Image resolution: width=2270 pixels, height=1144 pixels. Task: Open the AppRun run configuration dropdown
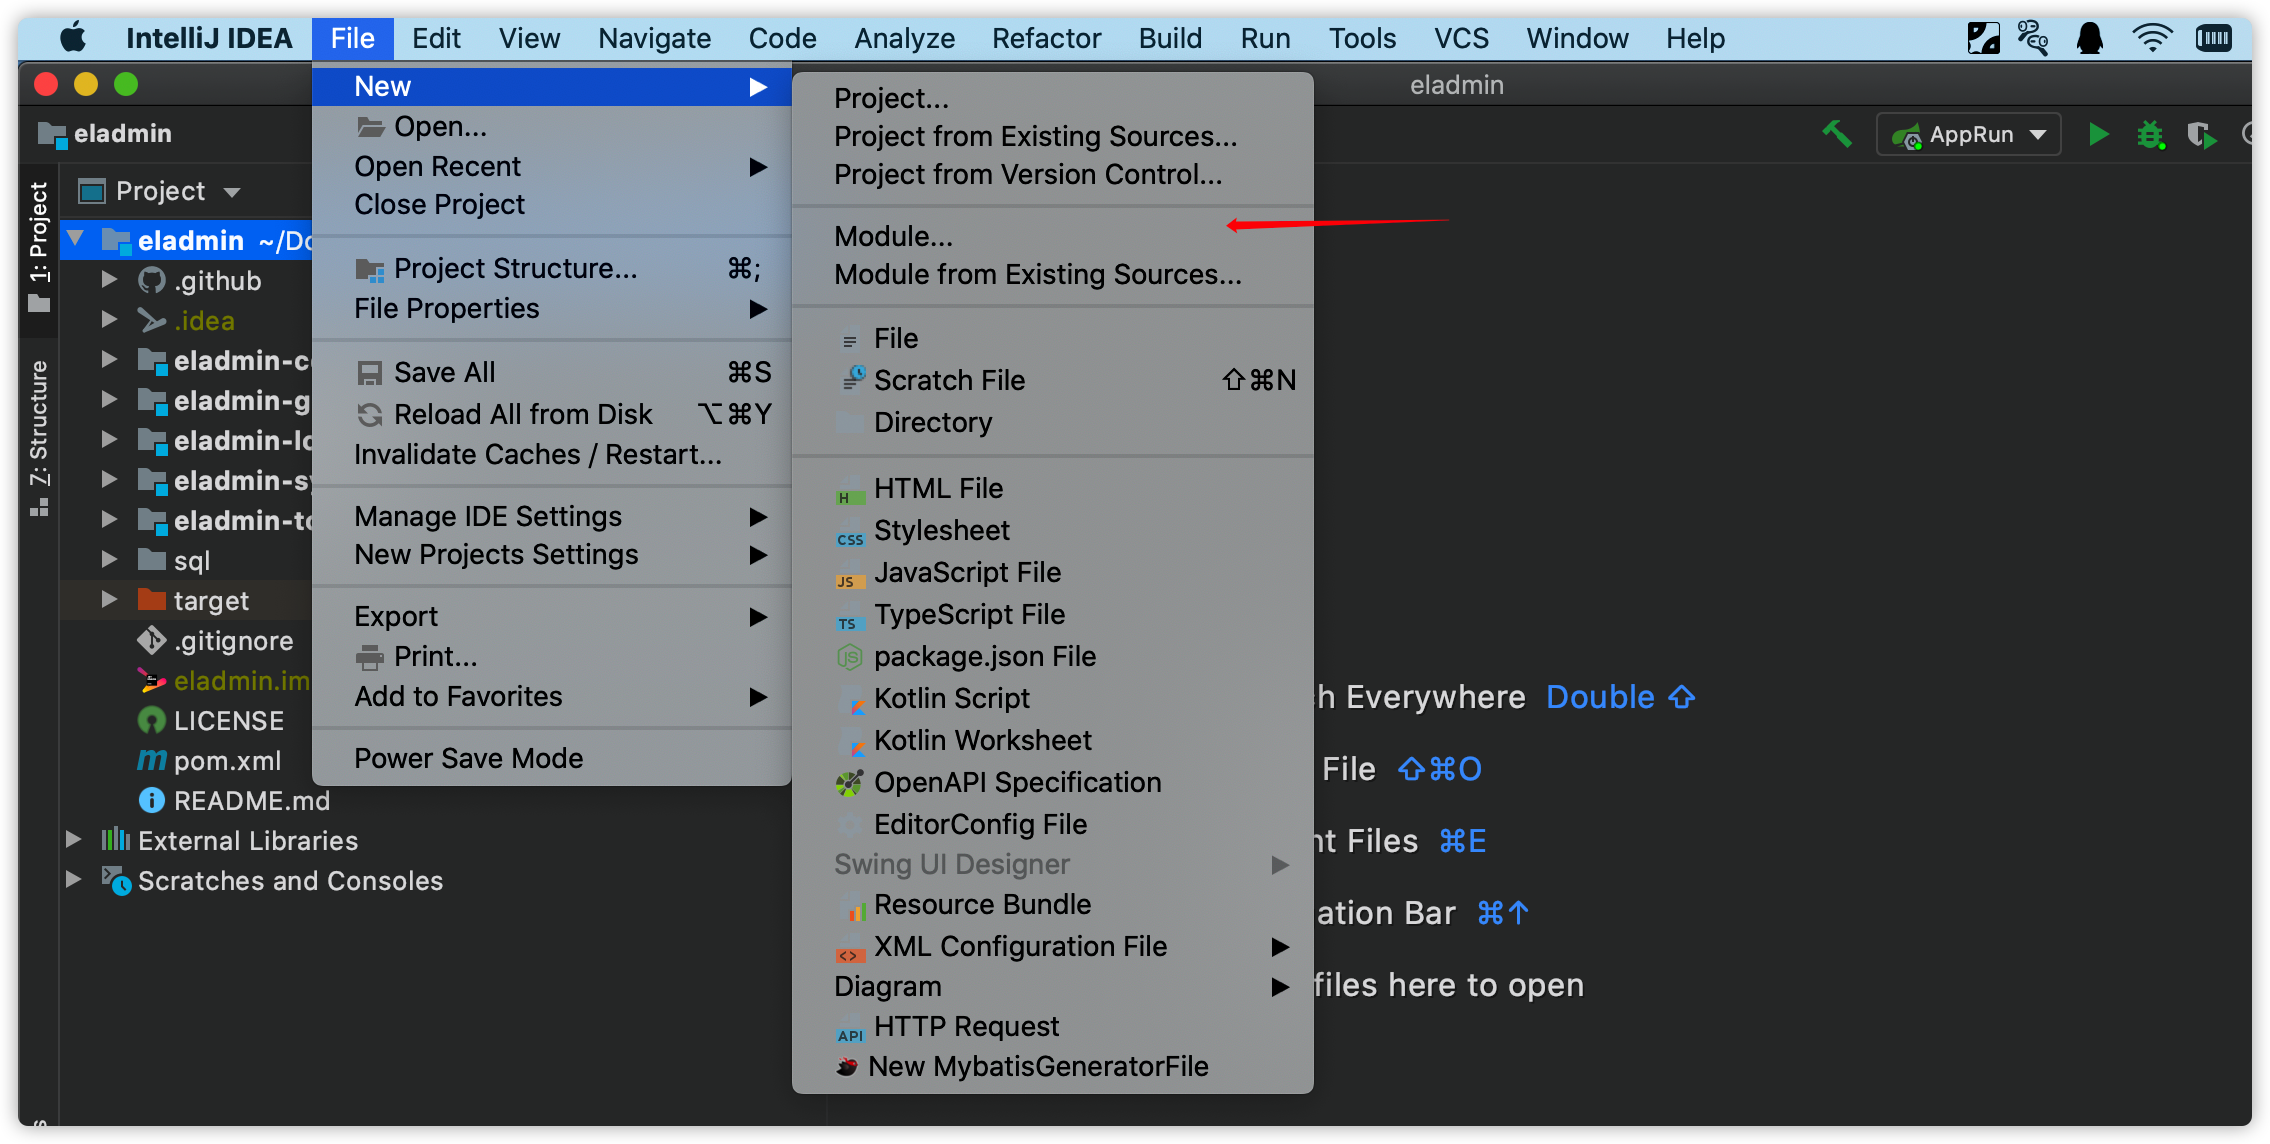1969,134
